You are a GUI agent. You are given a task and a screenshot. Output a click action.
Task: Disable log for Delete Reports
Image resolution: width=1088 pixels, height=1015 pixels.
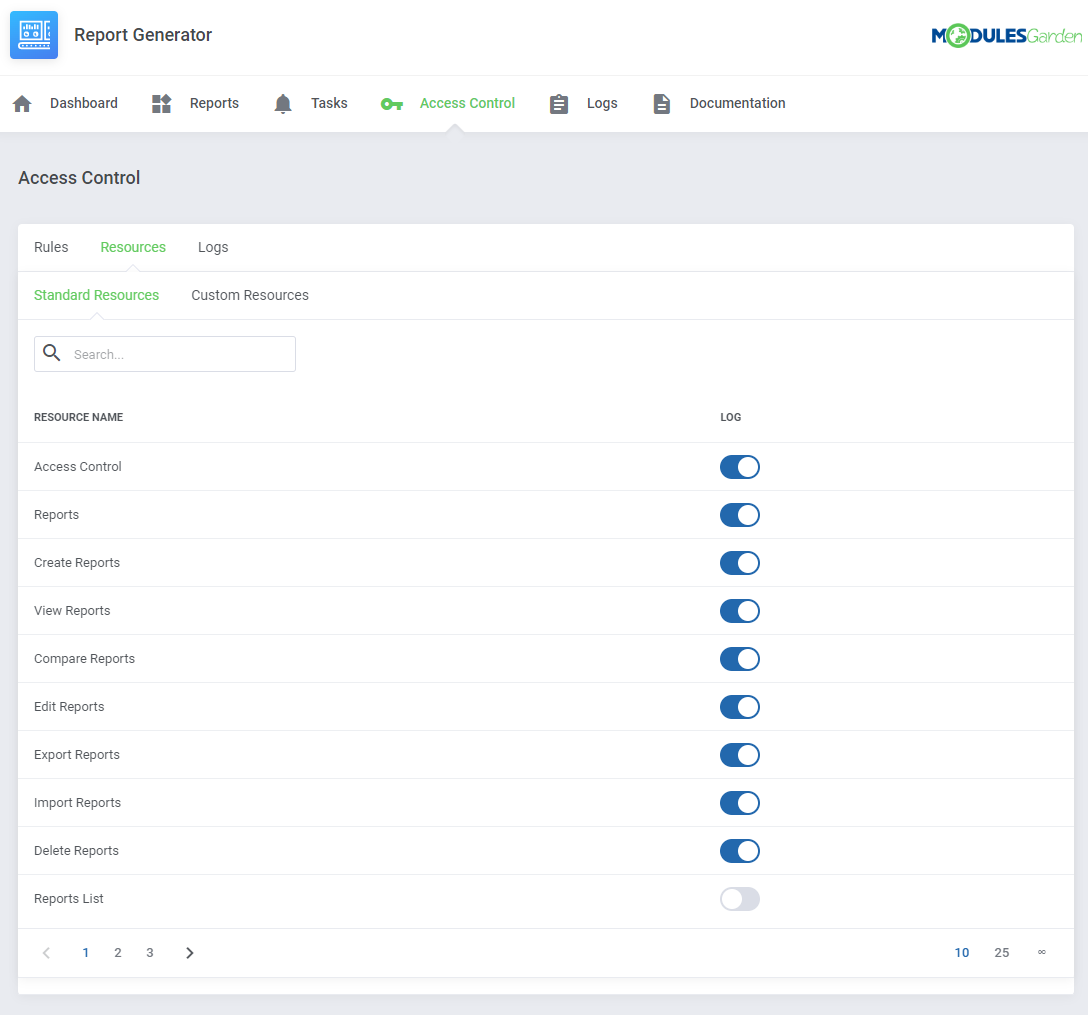(740, 851)
